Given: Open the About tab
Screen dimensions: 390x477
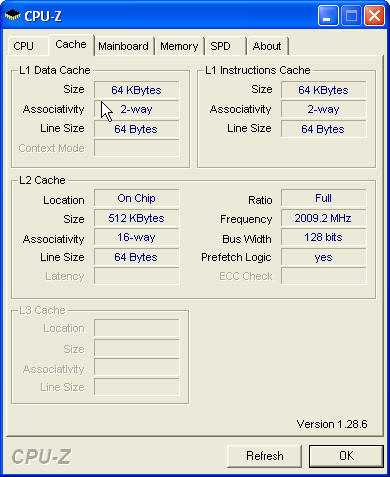Looking at the screenshot, I should (267, 46).
